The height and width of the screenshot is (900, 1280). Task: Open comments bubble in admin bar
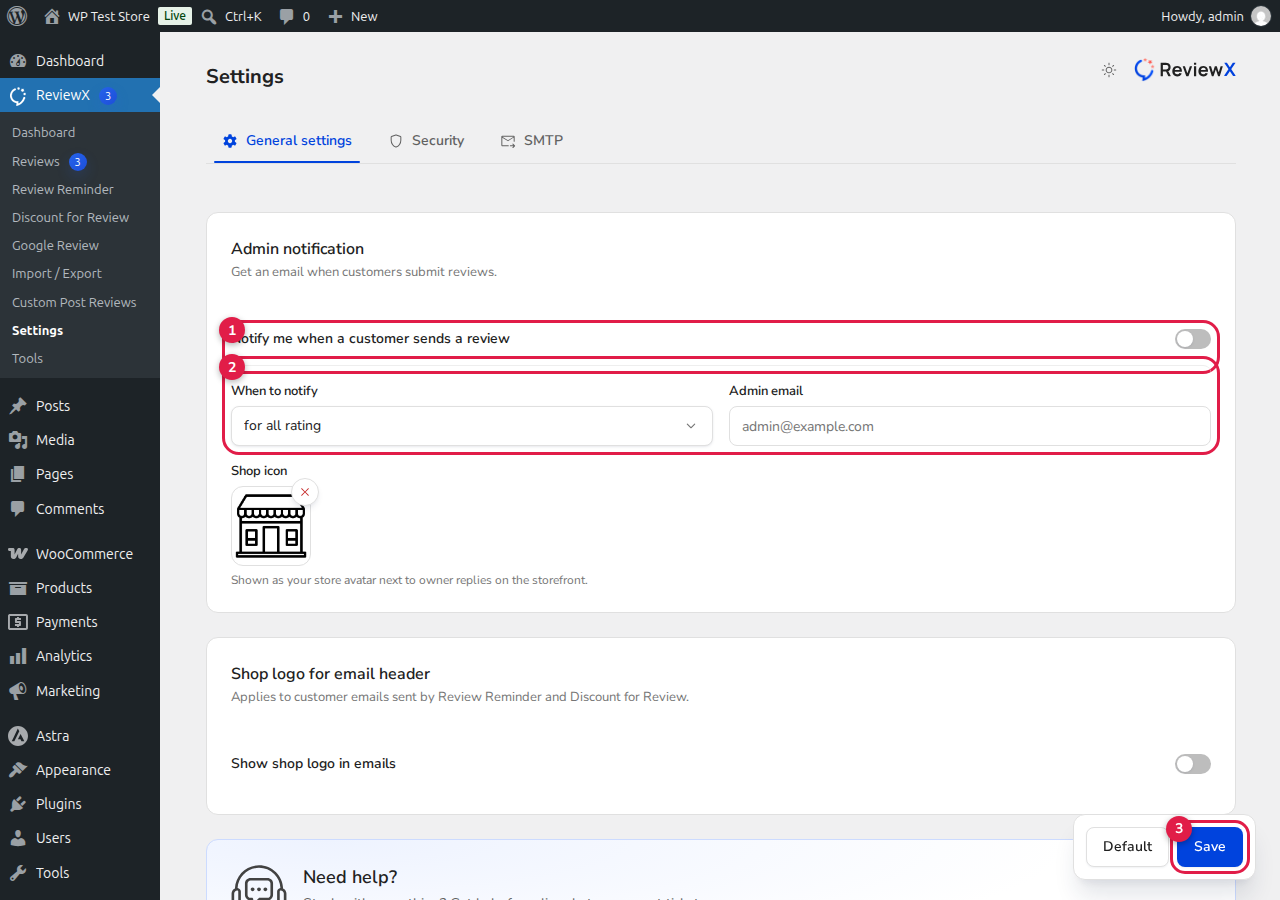pos(294,16)
